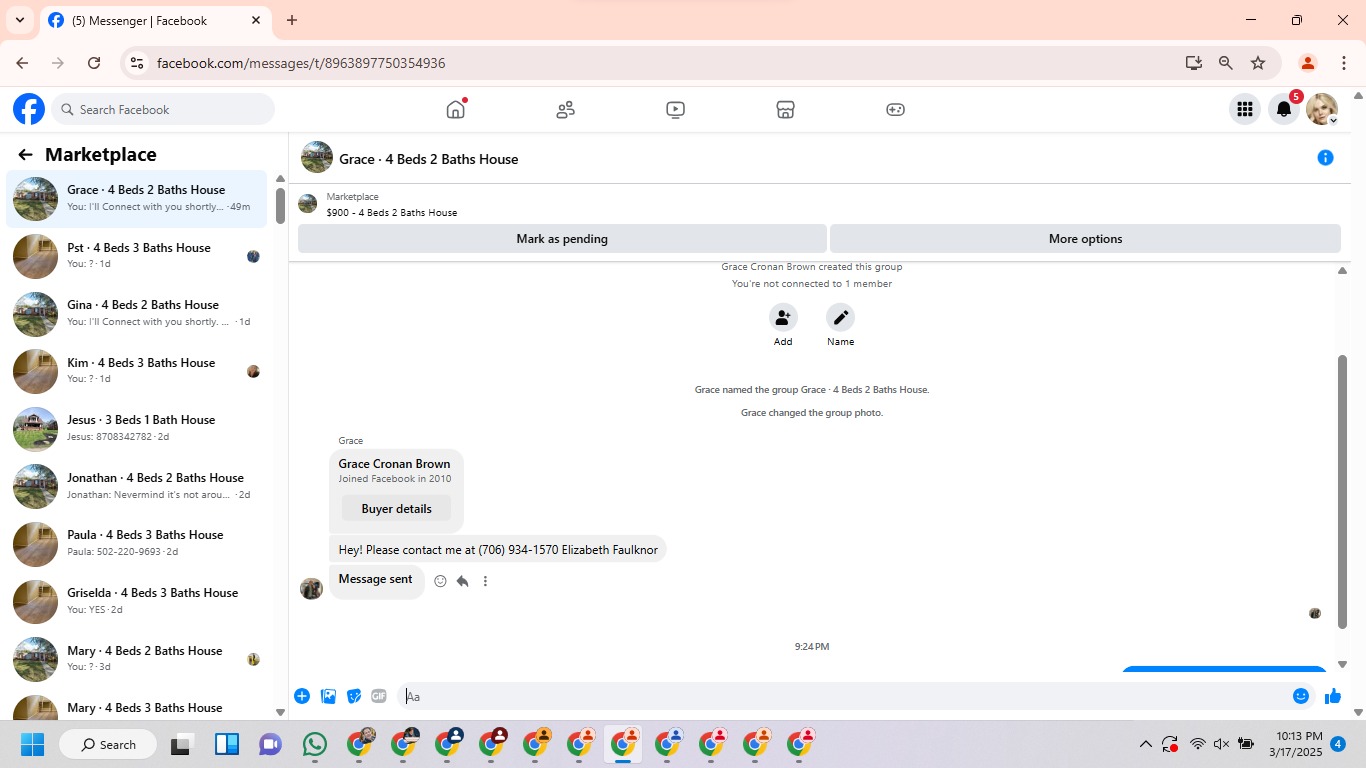Open the Gaming controller icon
Viewport: 1366px width, 768px height.
pos(896,109)
